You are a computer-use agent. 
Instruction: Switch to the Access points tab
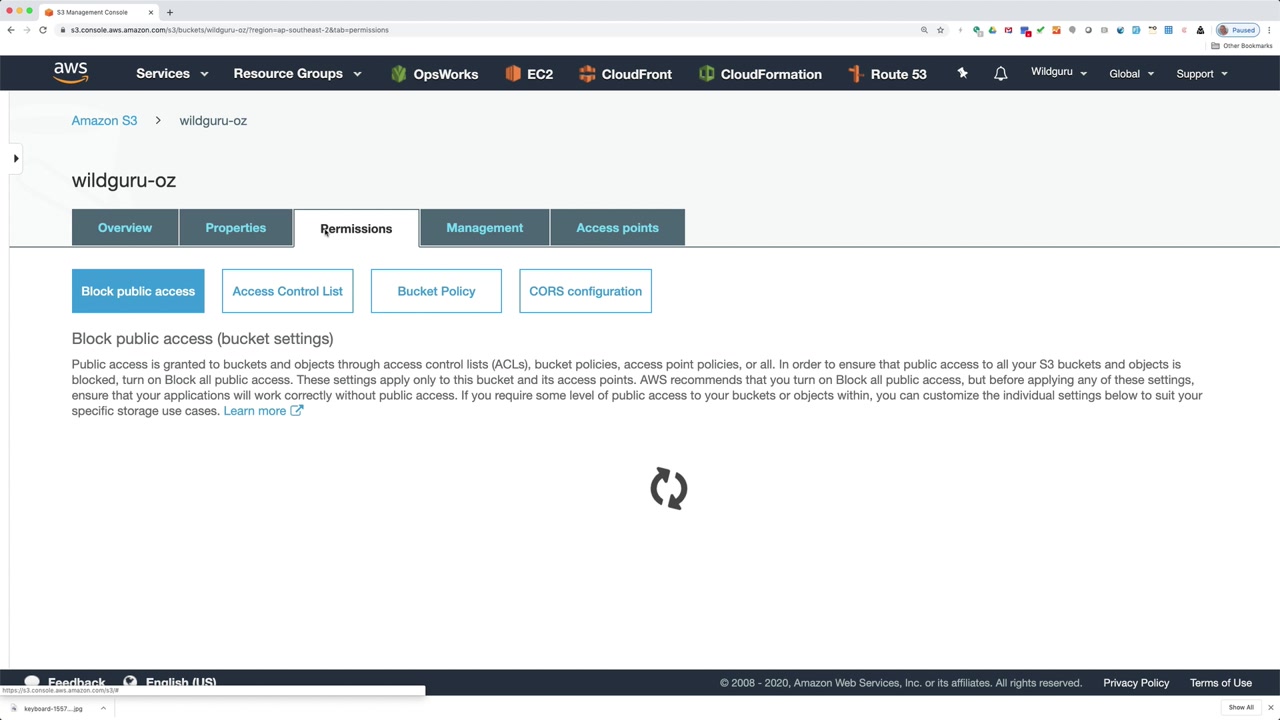pos(617,228)
